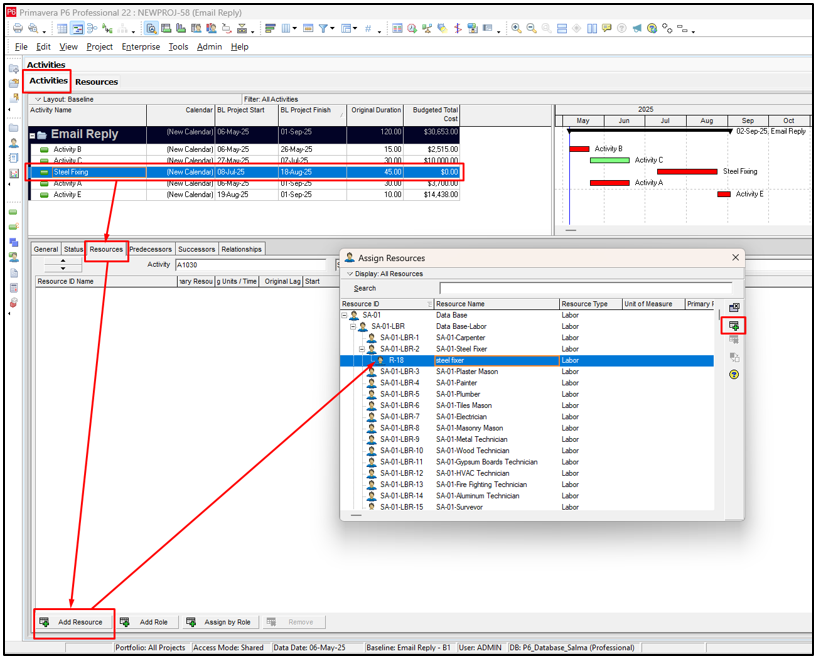Collapse the SA-01 resource tree node
818x660 pixels.
point(345,315)
